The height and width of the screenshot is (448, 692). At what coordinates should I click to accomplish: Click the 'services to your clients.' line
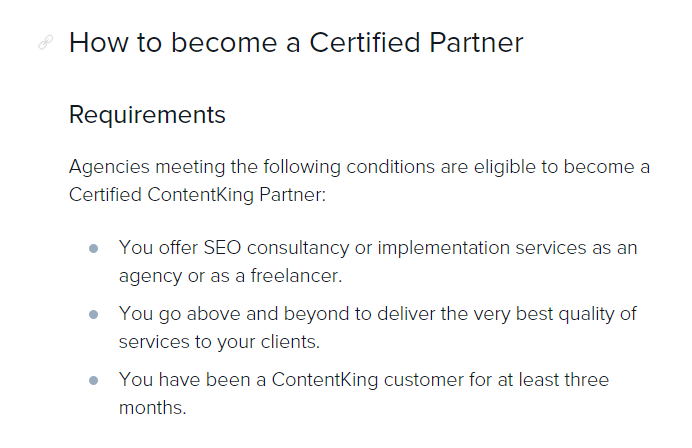(219, 342)
